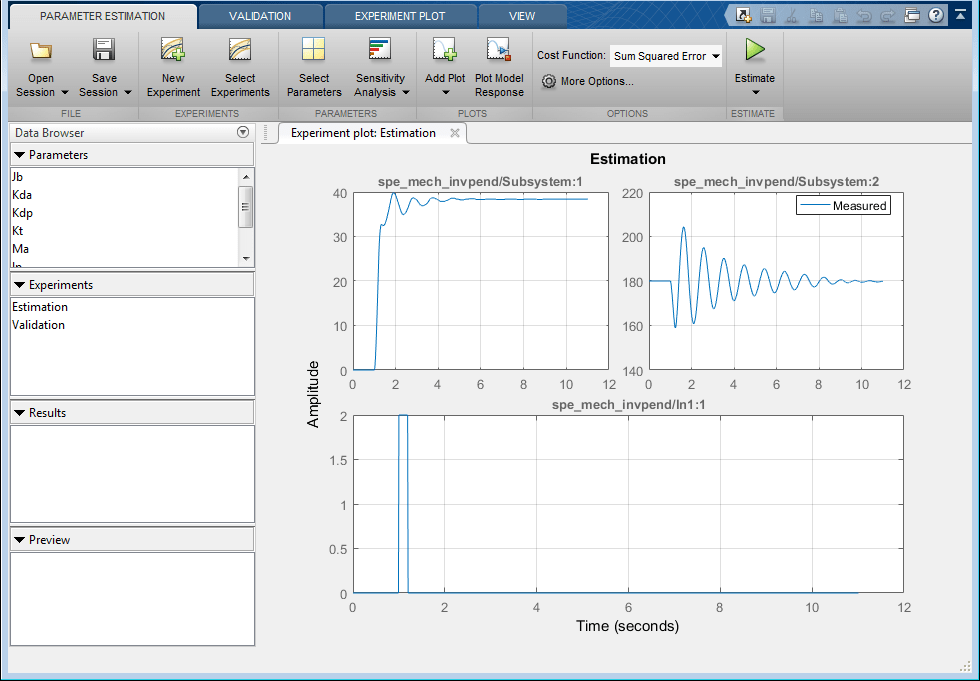This screenshot has width=980, height=681.
Task: Click the add shortcut icon in quick access bar
Action: [x=743, y=15]
